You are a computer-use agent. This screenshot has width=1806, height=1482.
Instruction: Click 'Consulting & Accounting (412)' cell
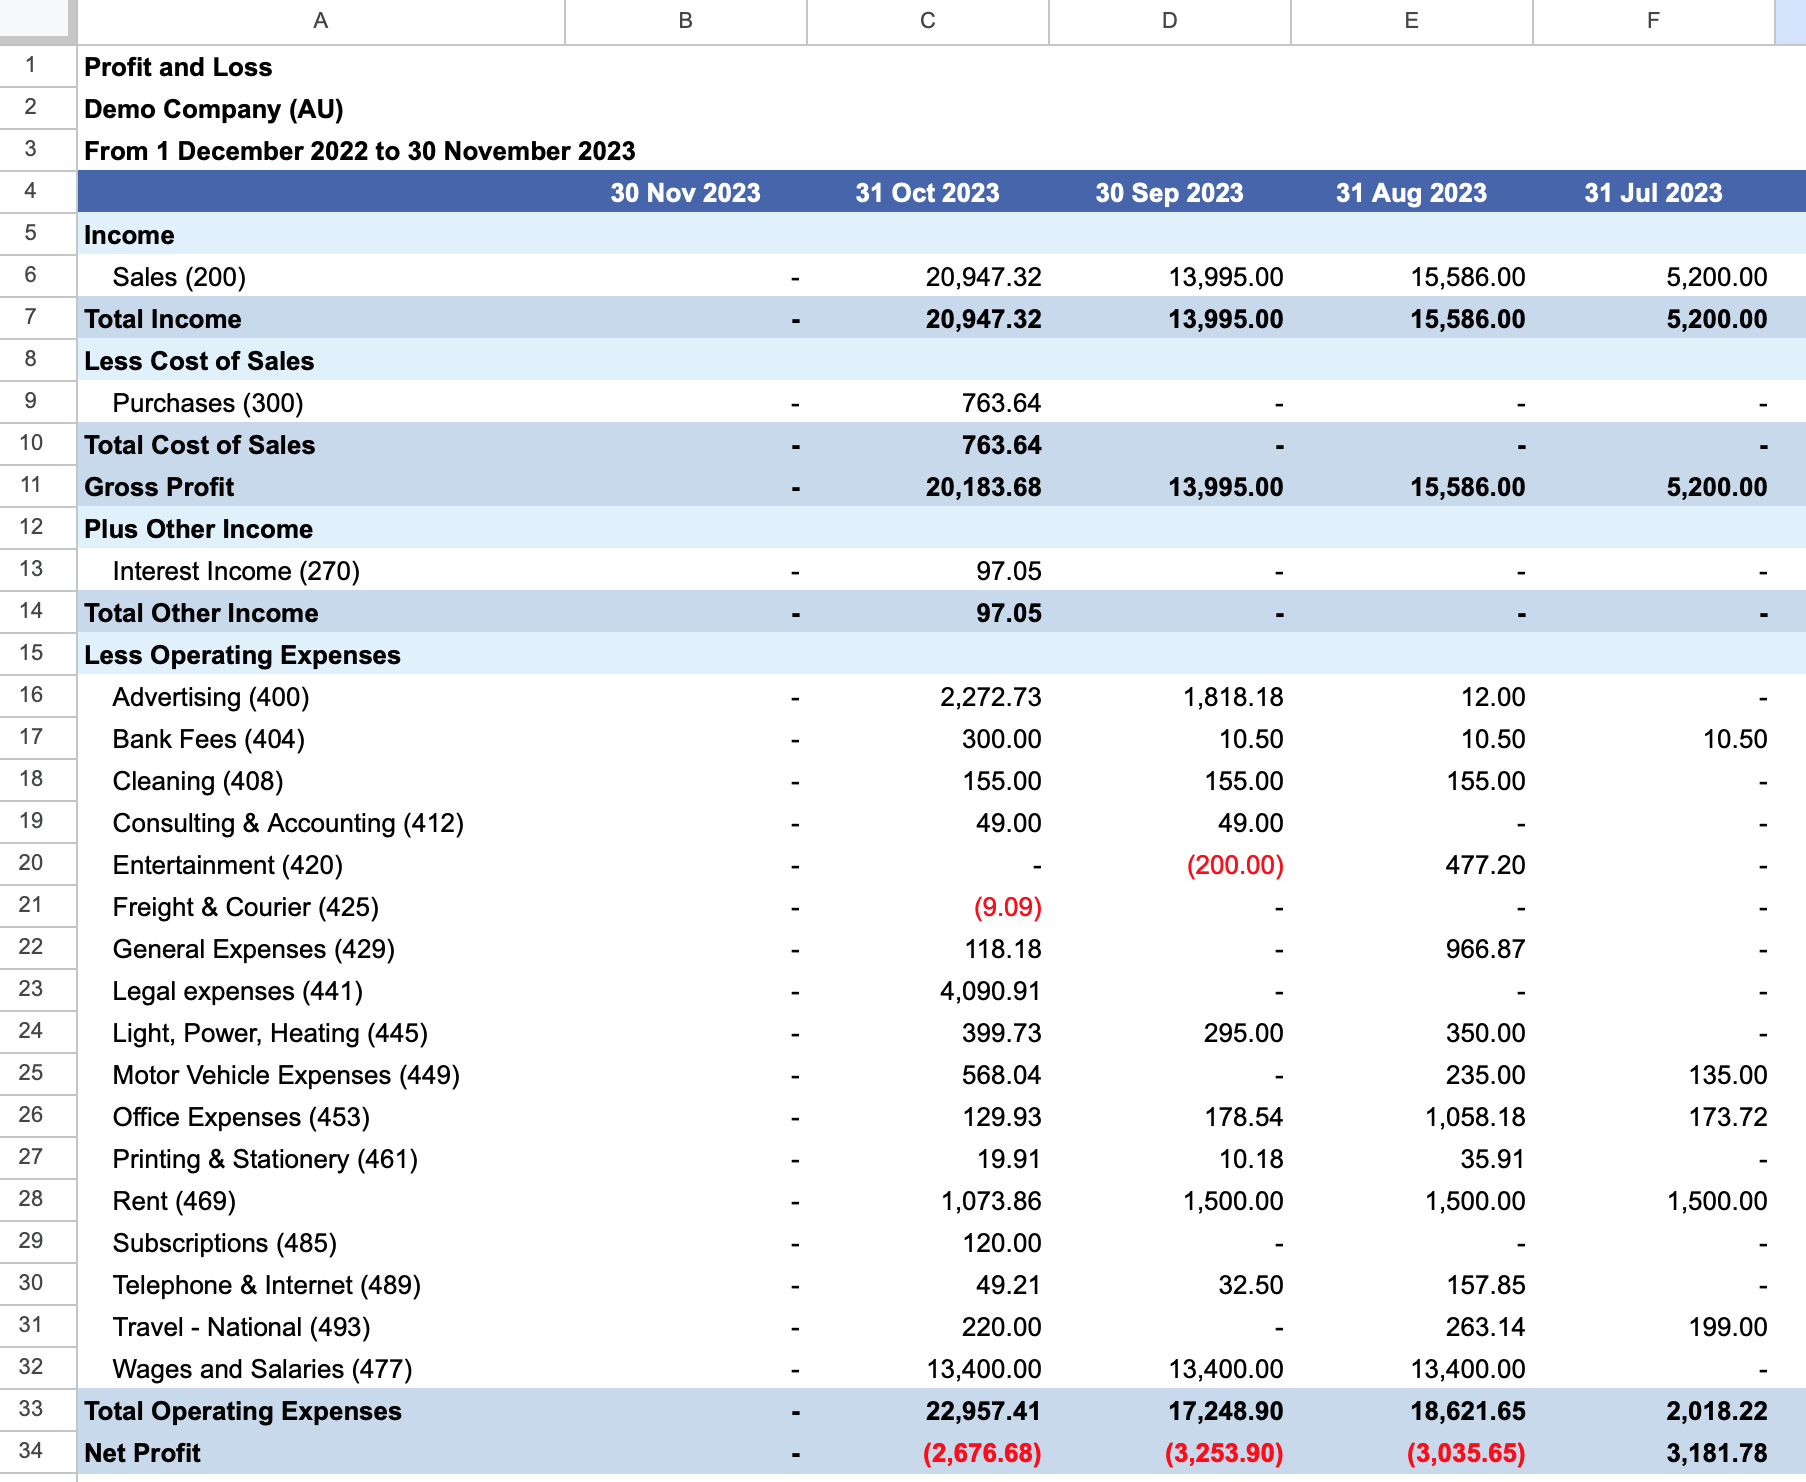point(321,823)
